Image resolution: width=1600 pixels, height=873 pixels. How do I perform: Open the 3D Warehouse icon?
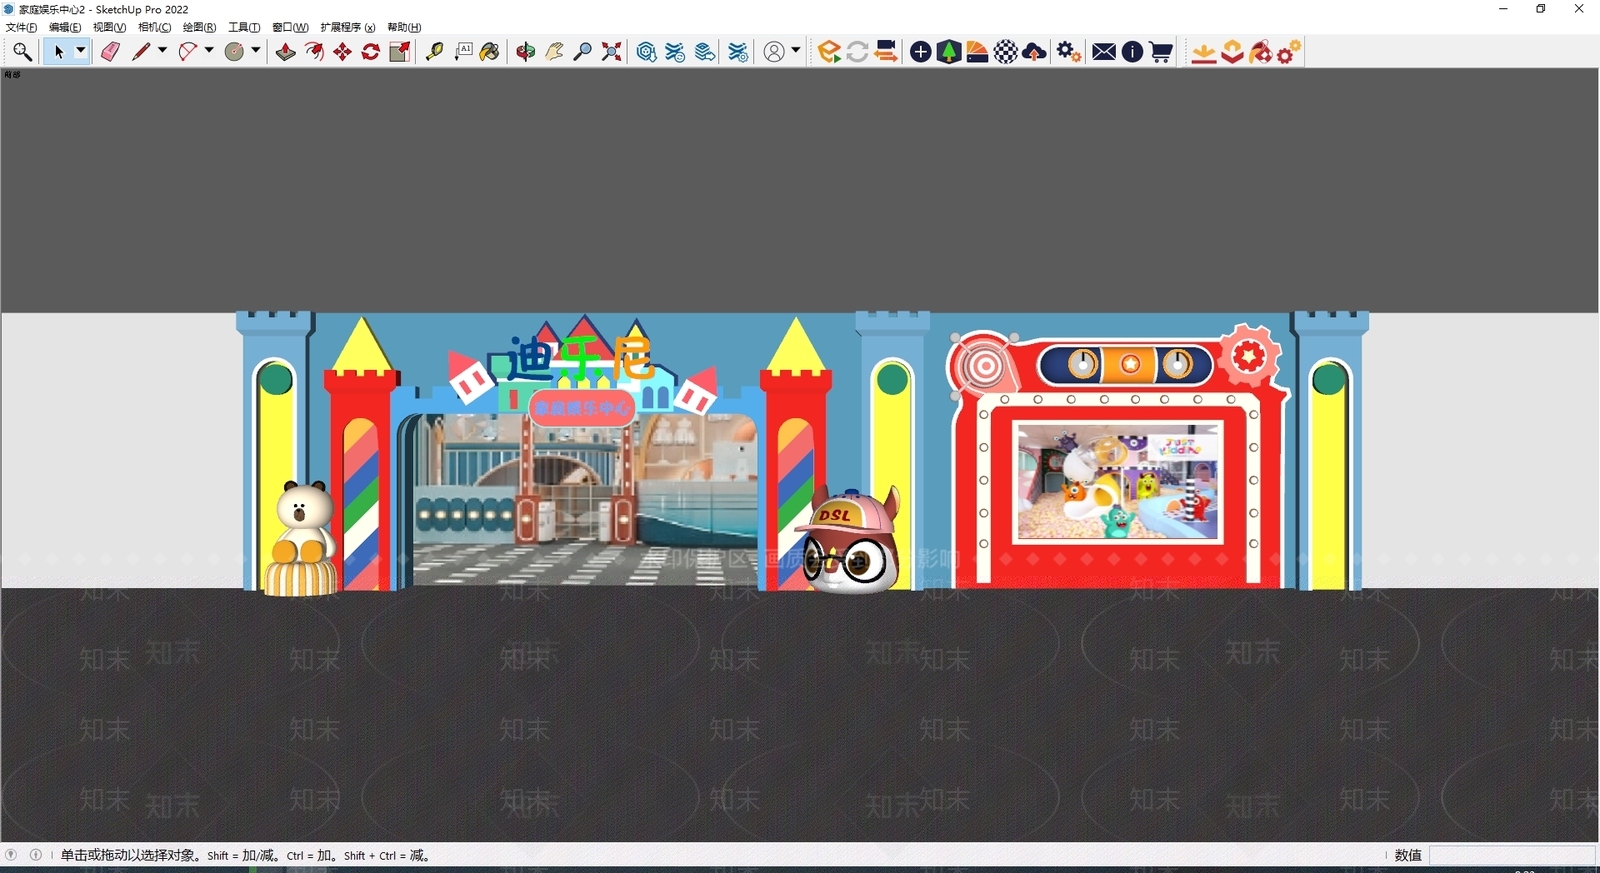tap(647, 52)
